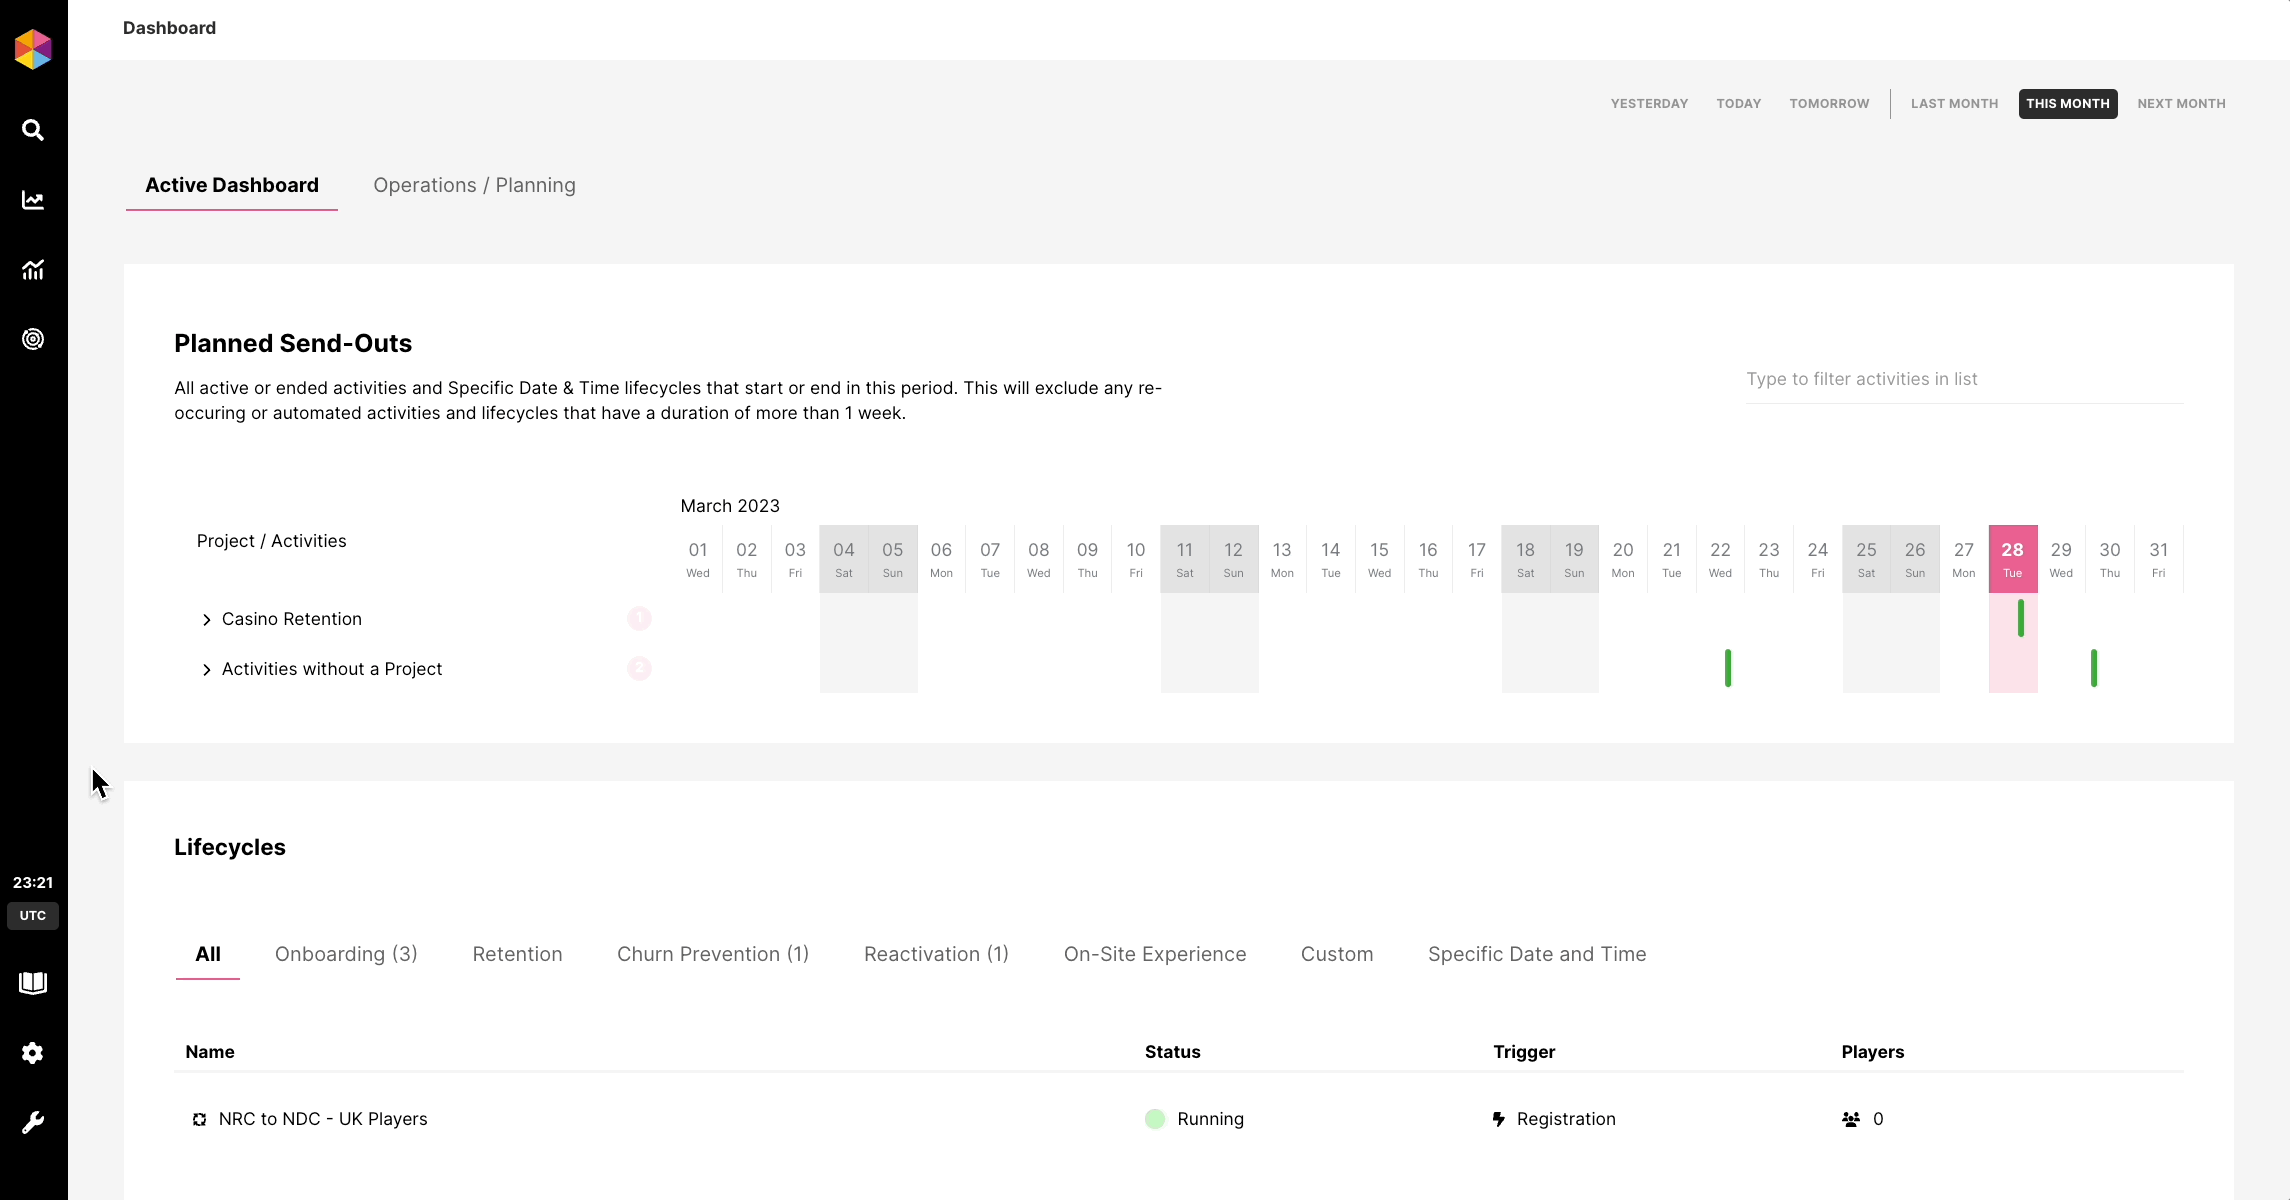This screenshot has width=2290, height=1200.
Task: Click the filter activities input field
Action: click(x=1963, y=379)
